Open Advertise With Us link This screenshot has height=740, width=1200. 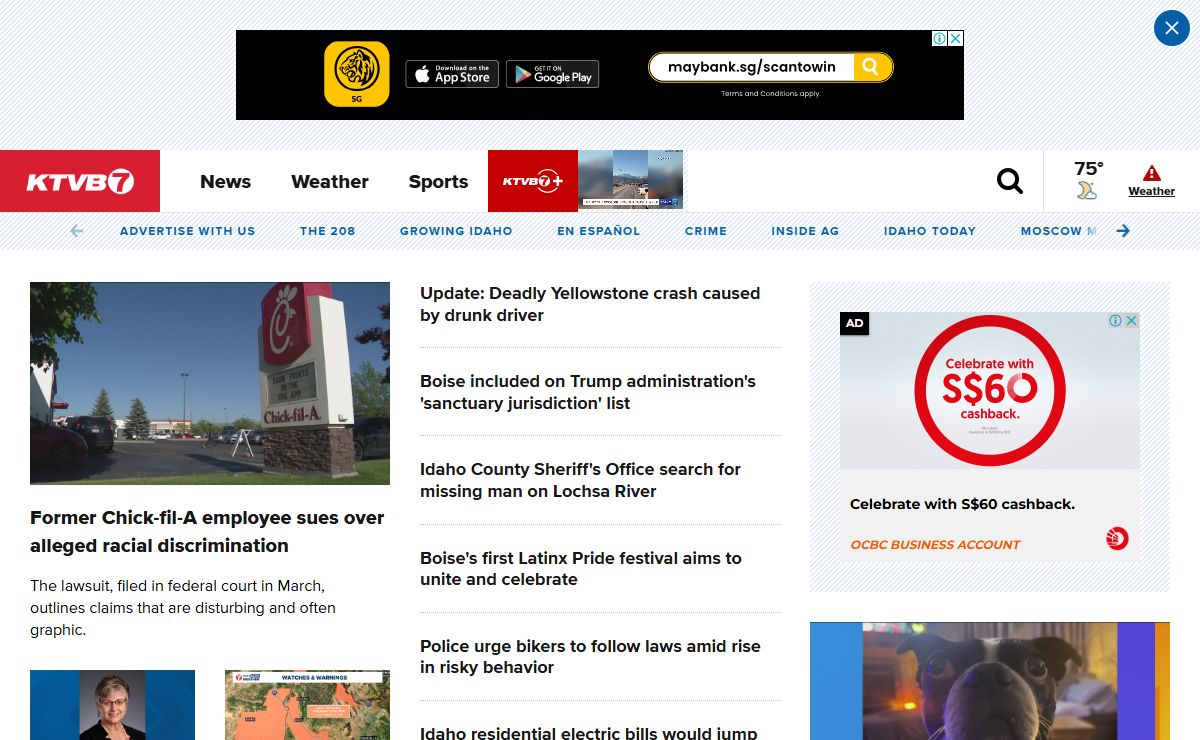click(x=187, y=231)
